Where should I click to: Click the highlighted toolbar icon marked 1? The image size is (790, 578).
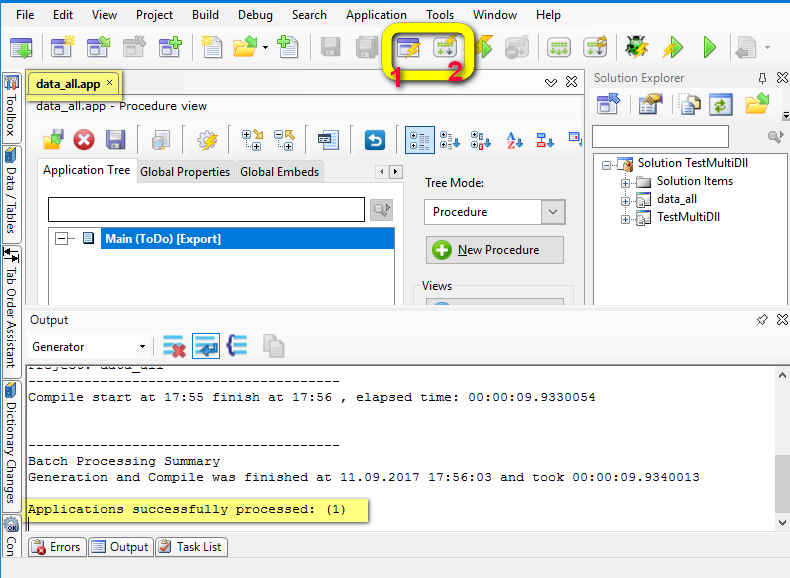click(408, 47)
